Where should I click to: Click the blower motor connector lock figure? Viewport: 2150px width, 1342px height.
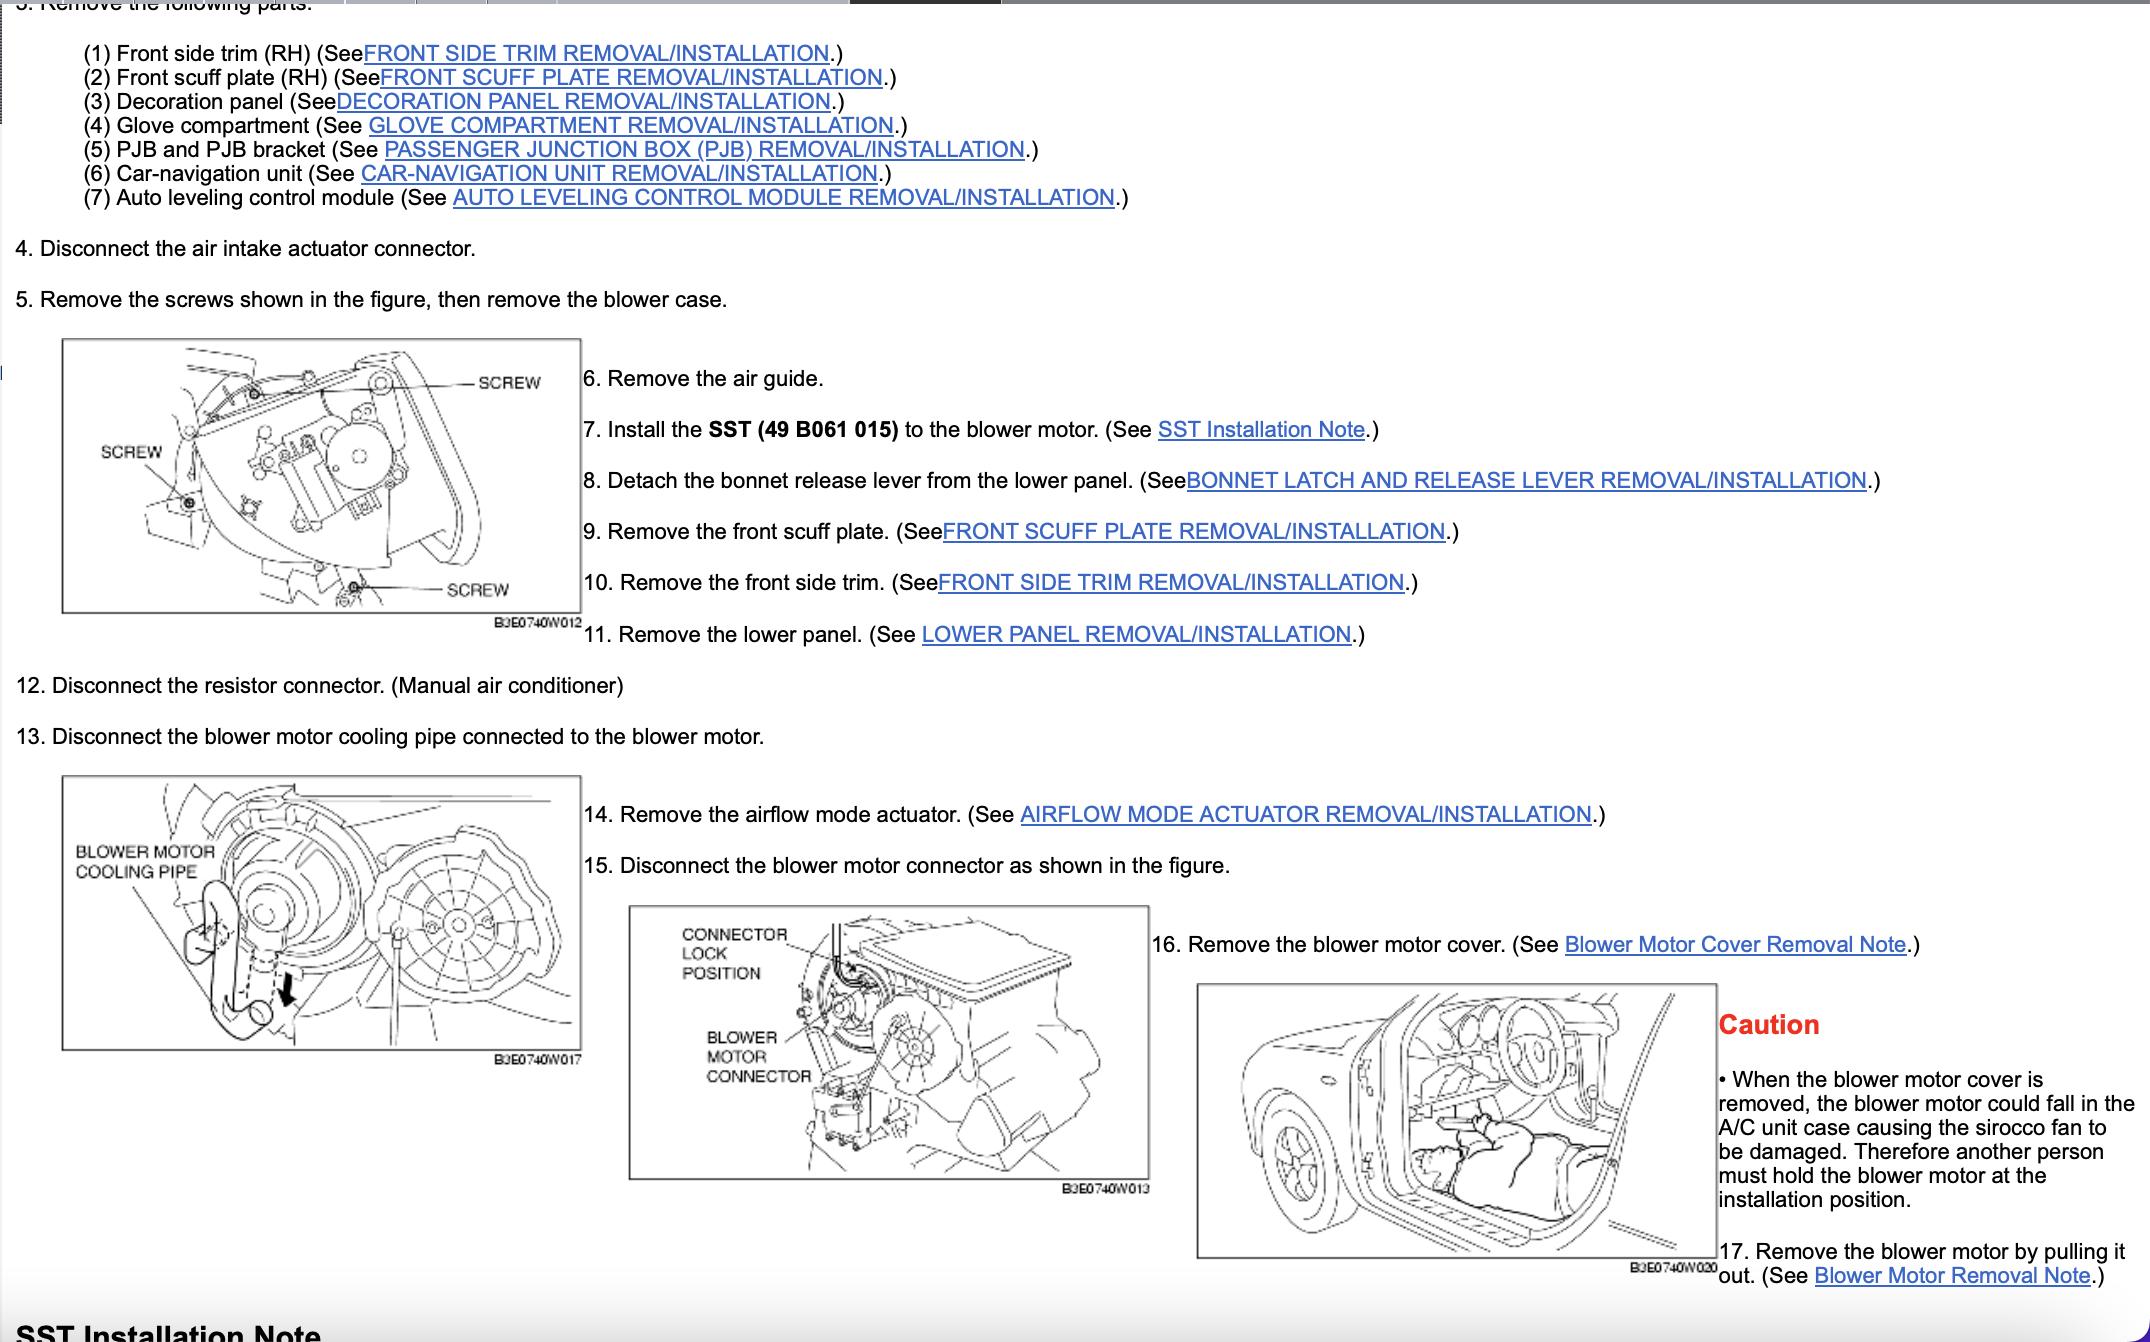coord(888,1043)
